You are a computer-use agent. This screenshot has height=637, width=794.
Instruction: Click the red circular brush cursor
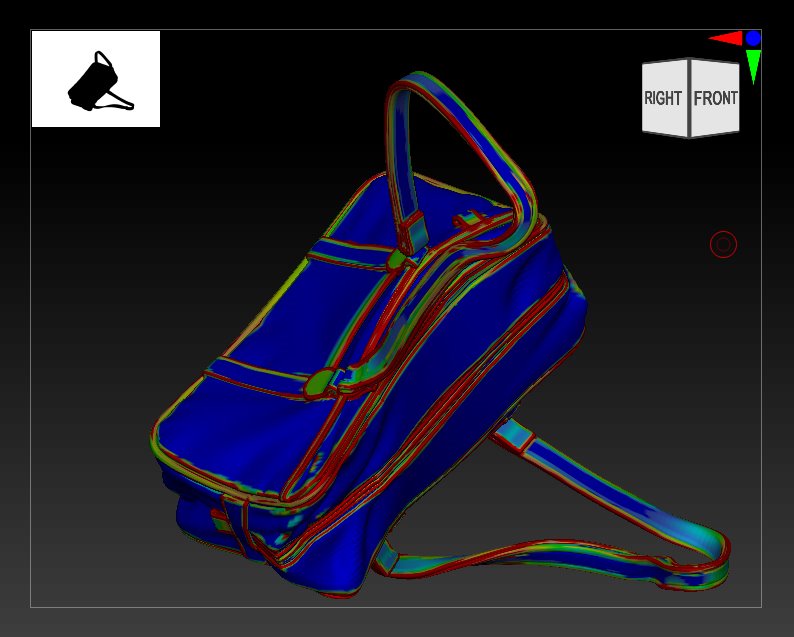point(723,245)
